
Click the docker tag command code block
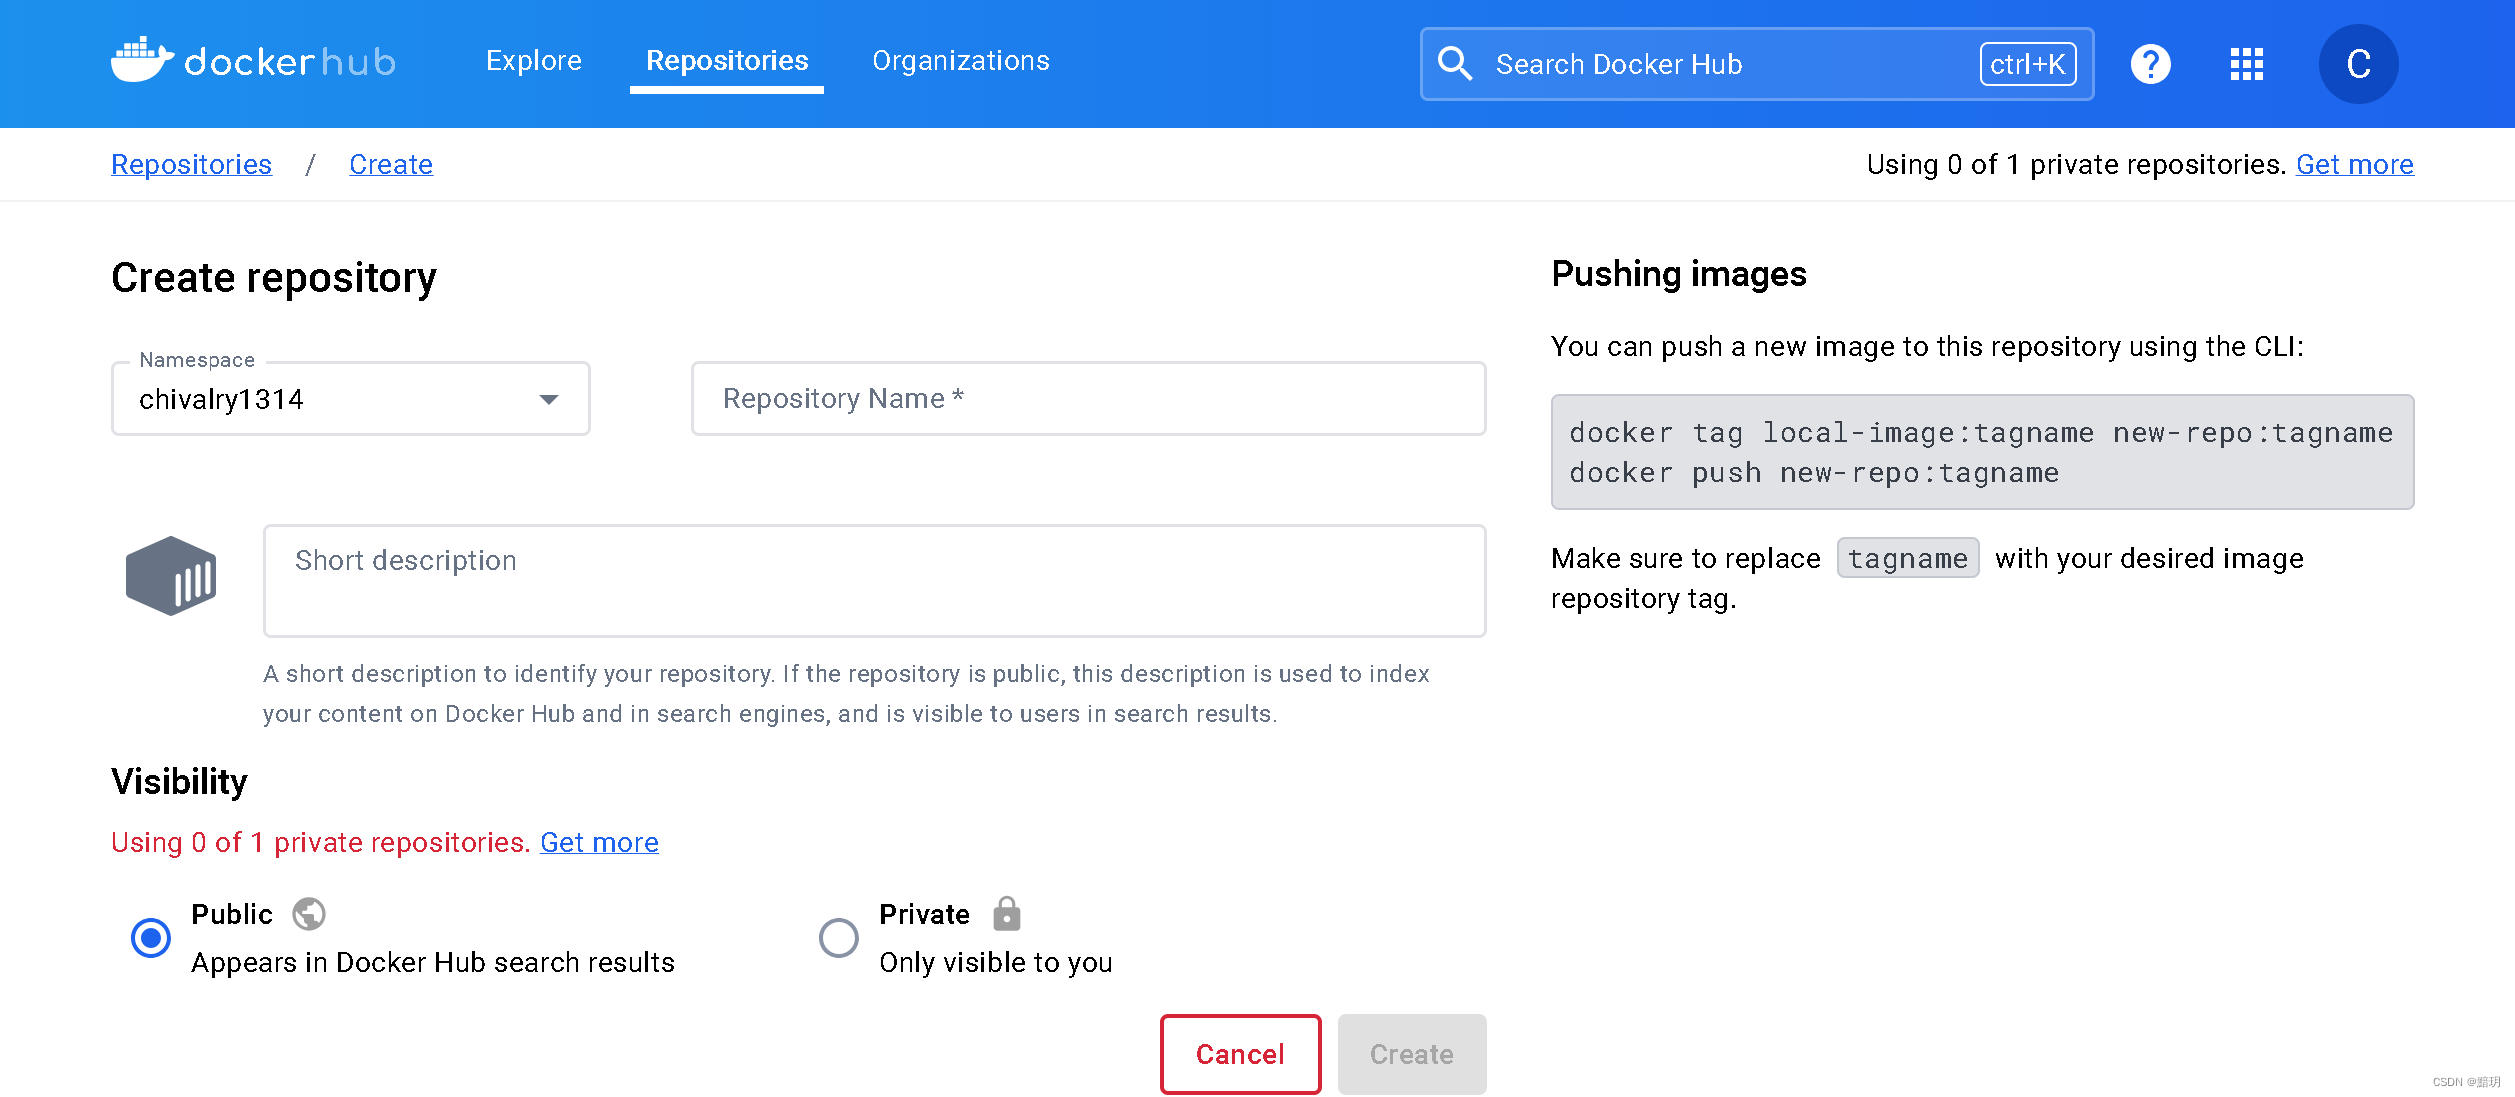tap(1982, 452)
